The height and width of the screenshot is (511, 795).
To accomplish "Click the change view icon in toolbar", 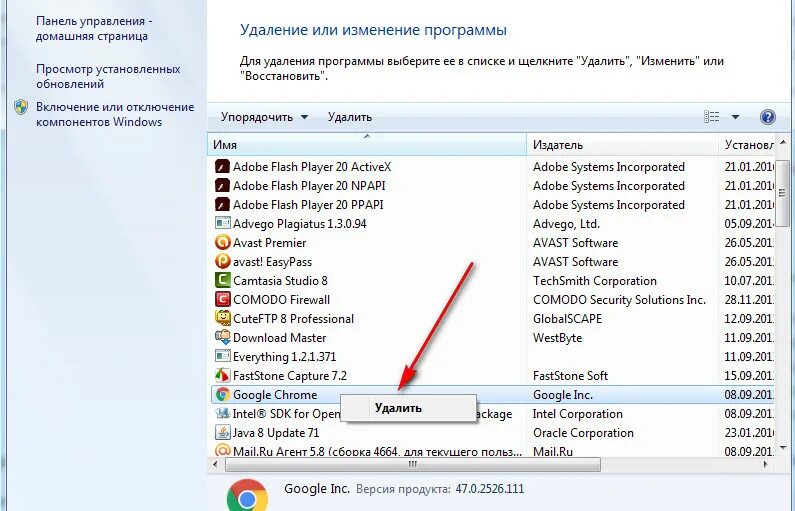I will (711, 117).
